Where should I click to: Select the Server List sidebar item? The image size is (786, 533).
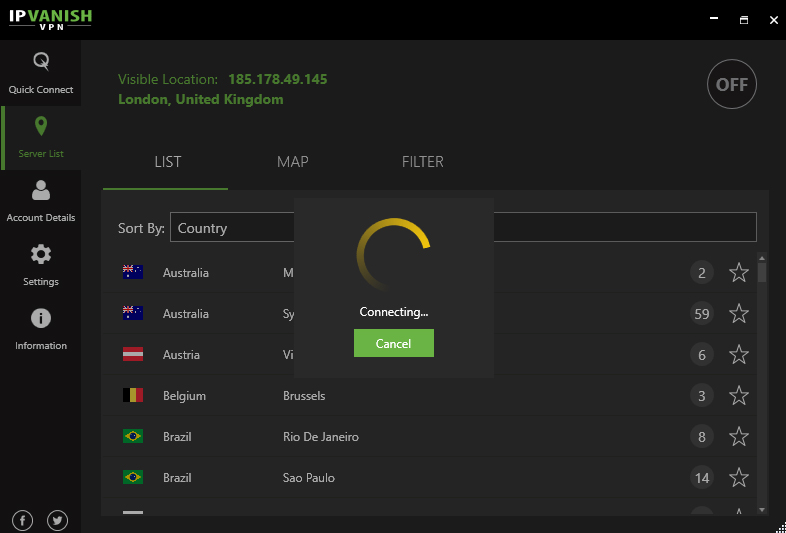point(41,137)
